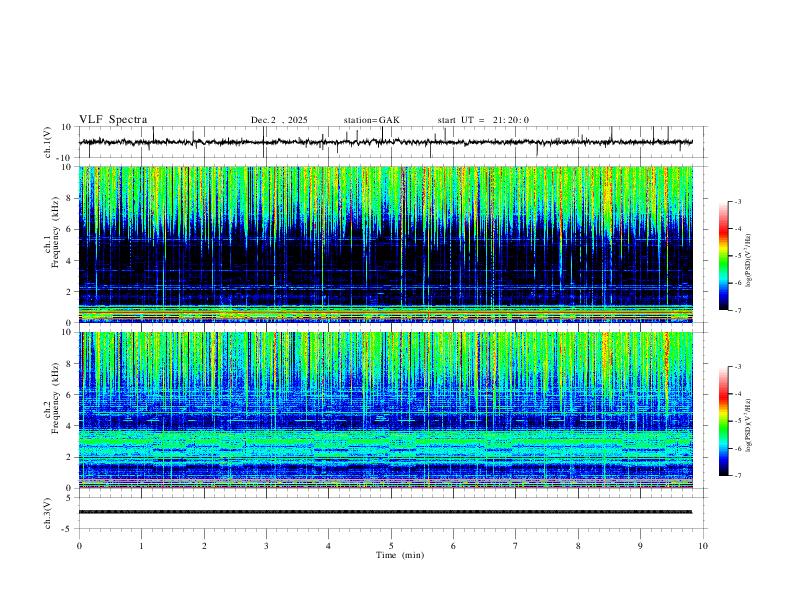Click the "start UT = 21:20:0" header text
The height and width of the screenshot is (612, 792).
[483, 120]
